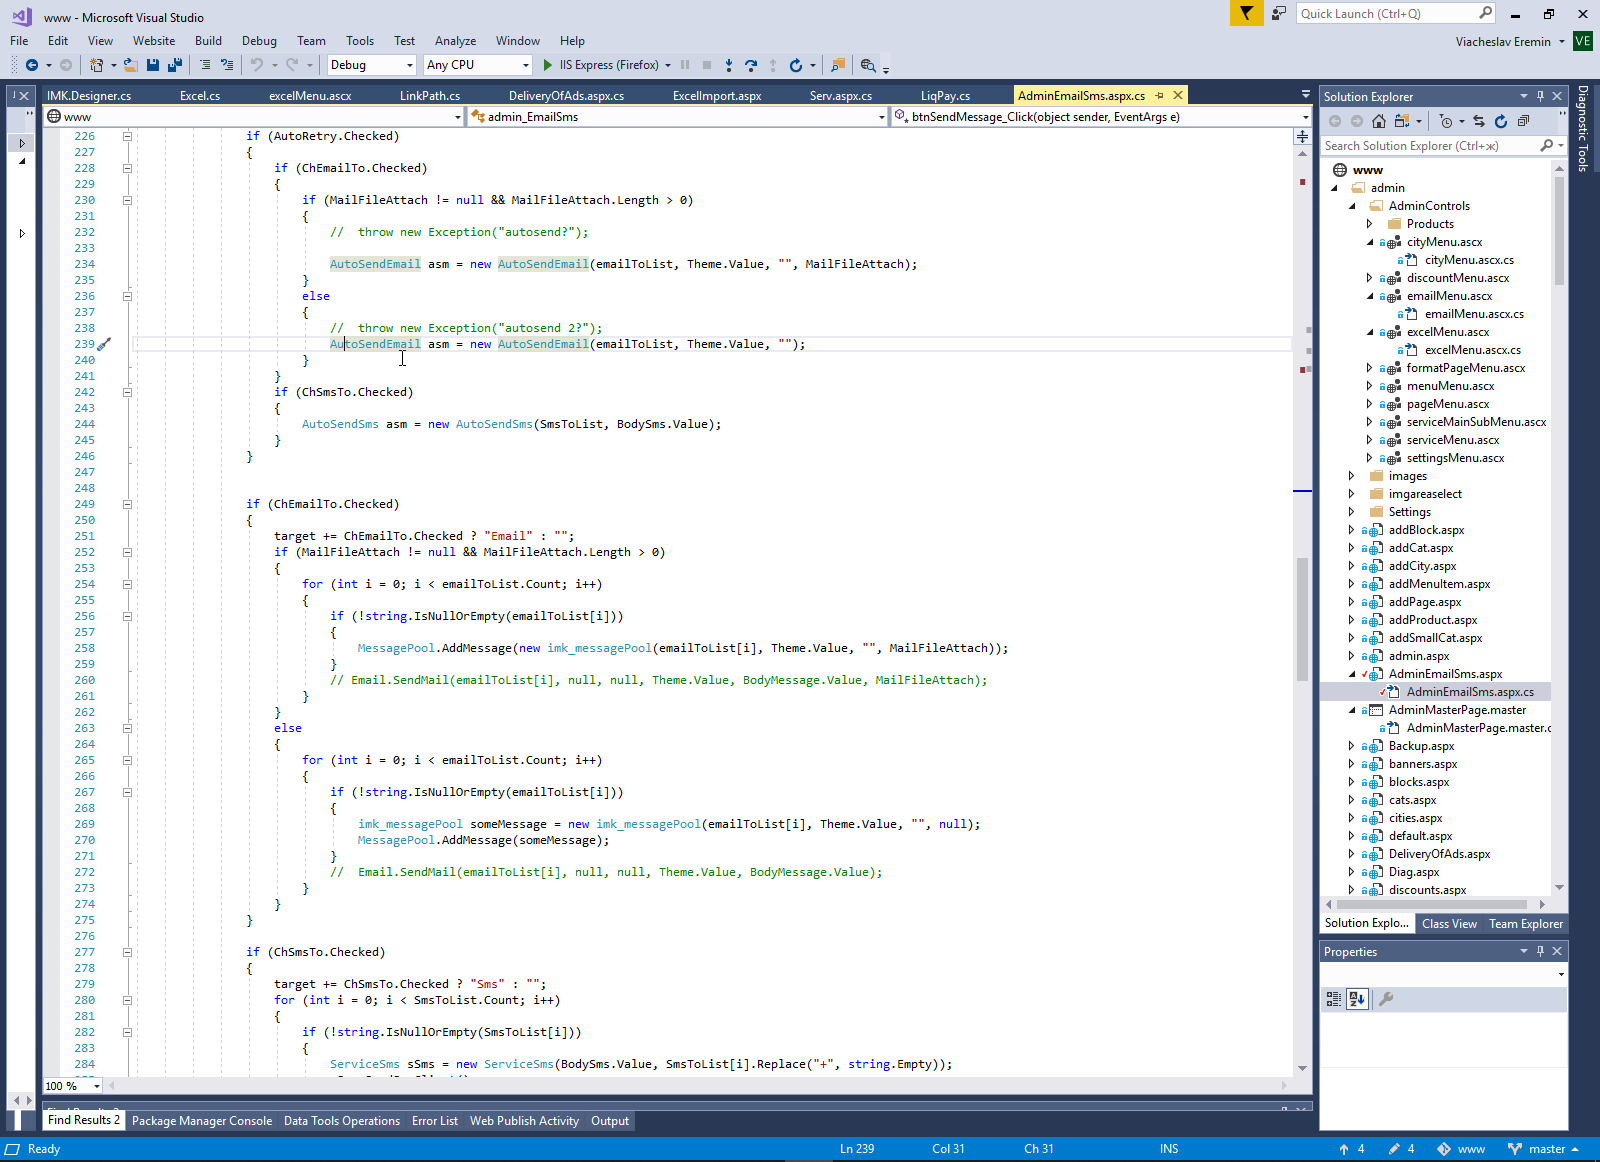Open Team Explorer panel tab
This screenshot has width=1600, height=1162.
(1525, 924)
